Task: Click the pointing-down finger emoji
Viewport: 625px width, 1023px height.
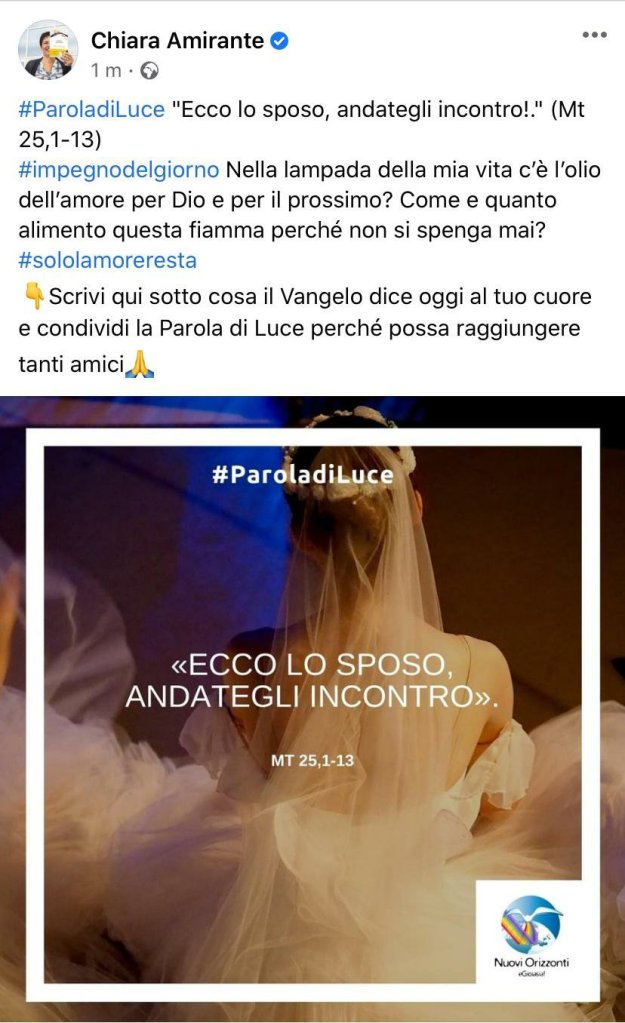Action: pyautogui.click(x=33, y=297)
